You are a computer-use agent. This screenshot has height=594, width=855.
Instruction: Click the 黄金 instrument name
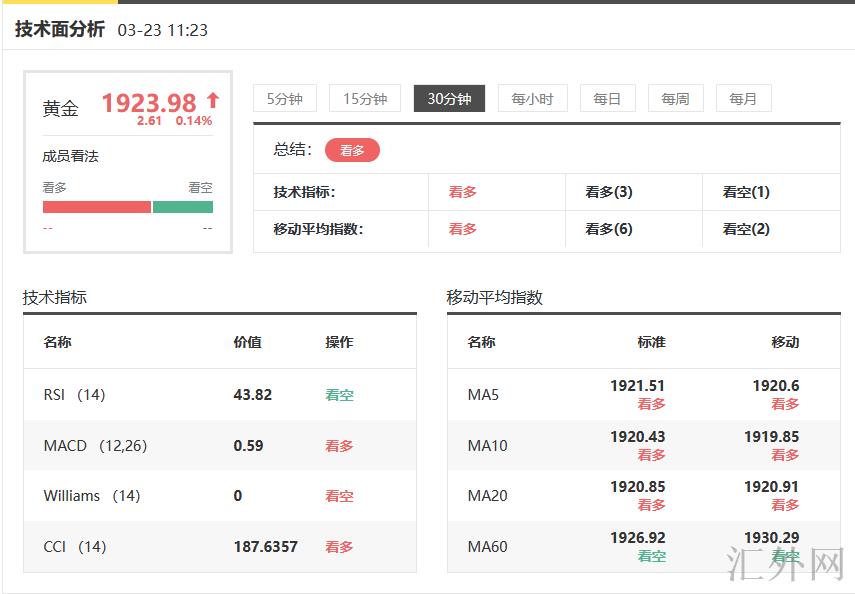(x=60, y=109)
